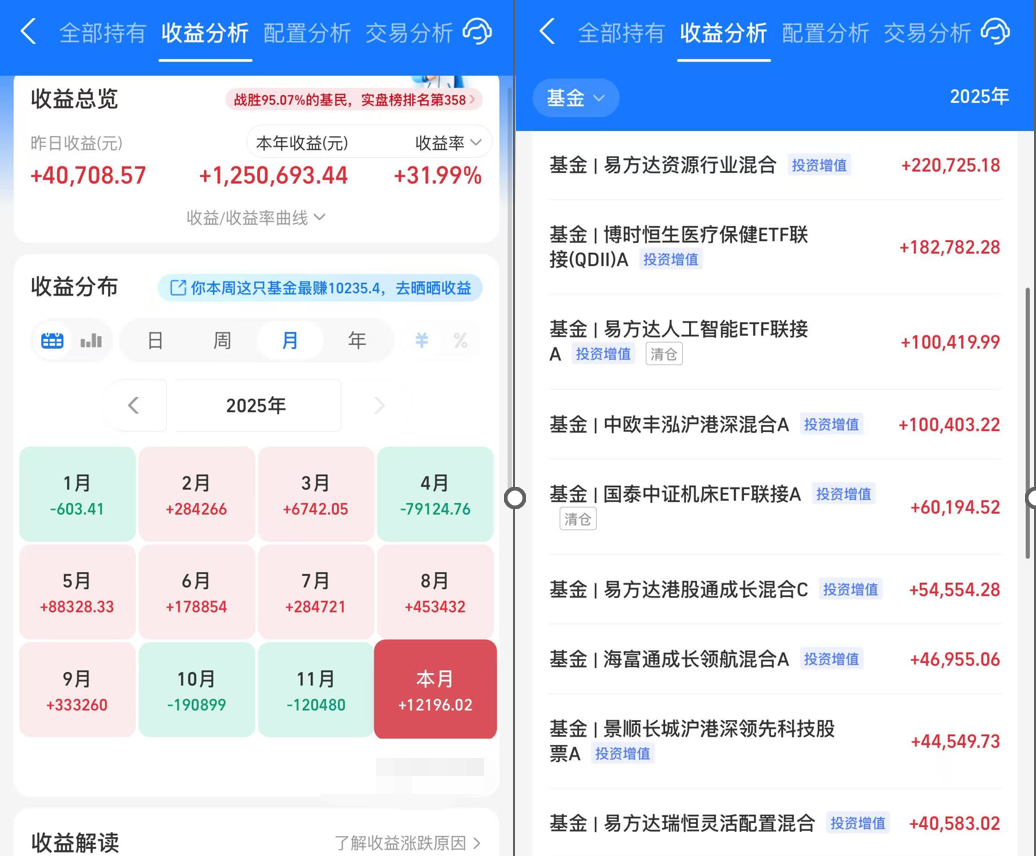Open 收益率 dropdown in overview
The image size is (1036, 856).
pos(448,143)
